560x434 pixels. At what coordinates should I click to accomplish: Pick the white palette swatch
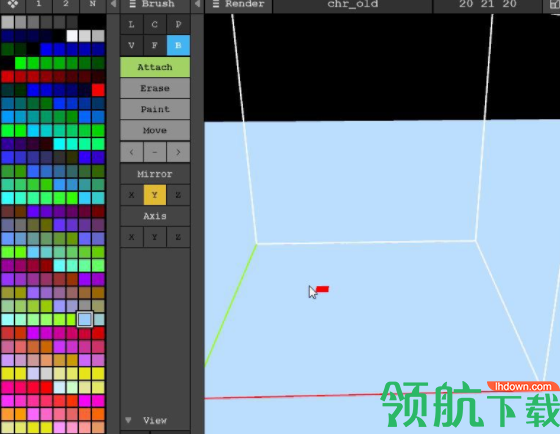coord(72,36)
